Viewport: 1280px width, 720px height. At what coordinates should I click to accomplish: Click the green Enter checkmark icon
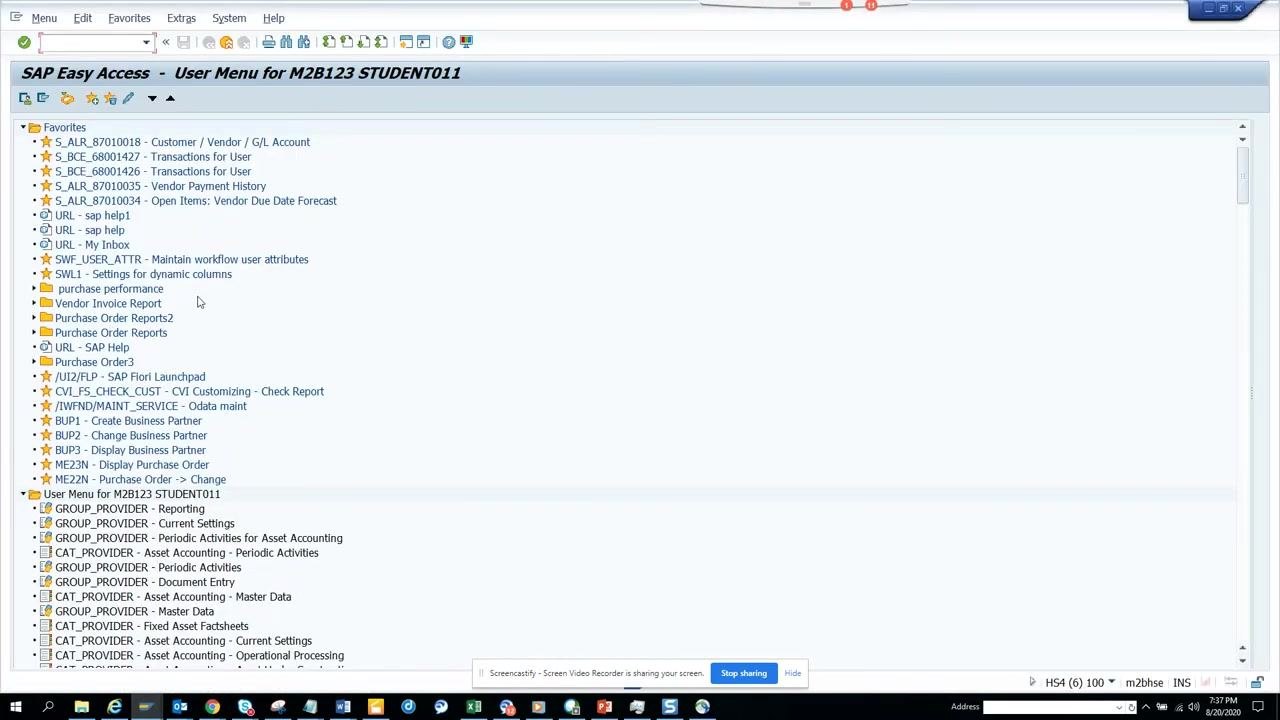tap(24, 42)
